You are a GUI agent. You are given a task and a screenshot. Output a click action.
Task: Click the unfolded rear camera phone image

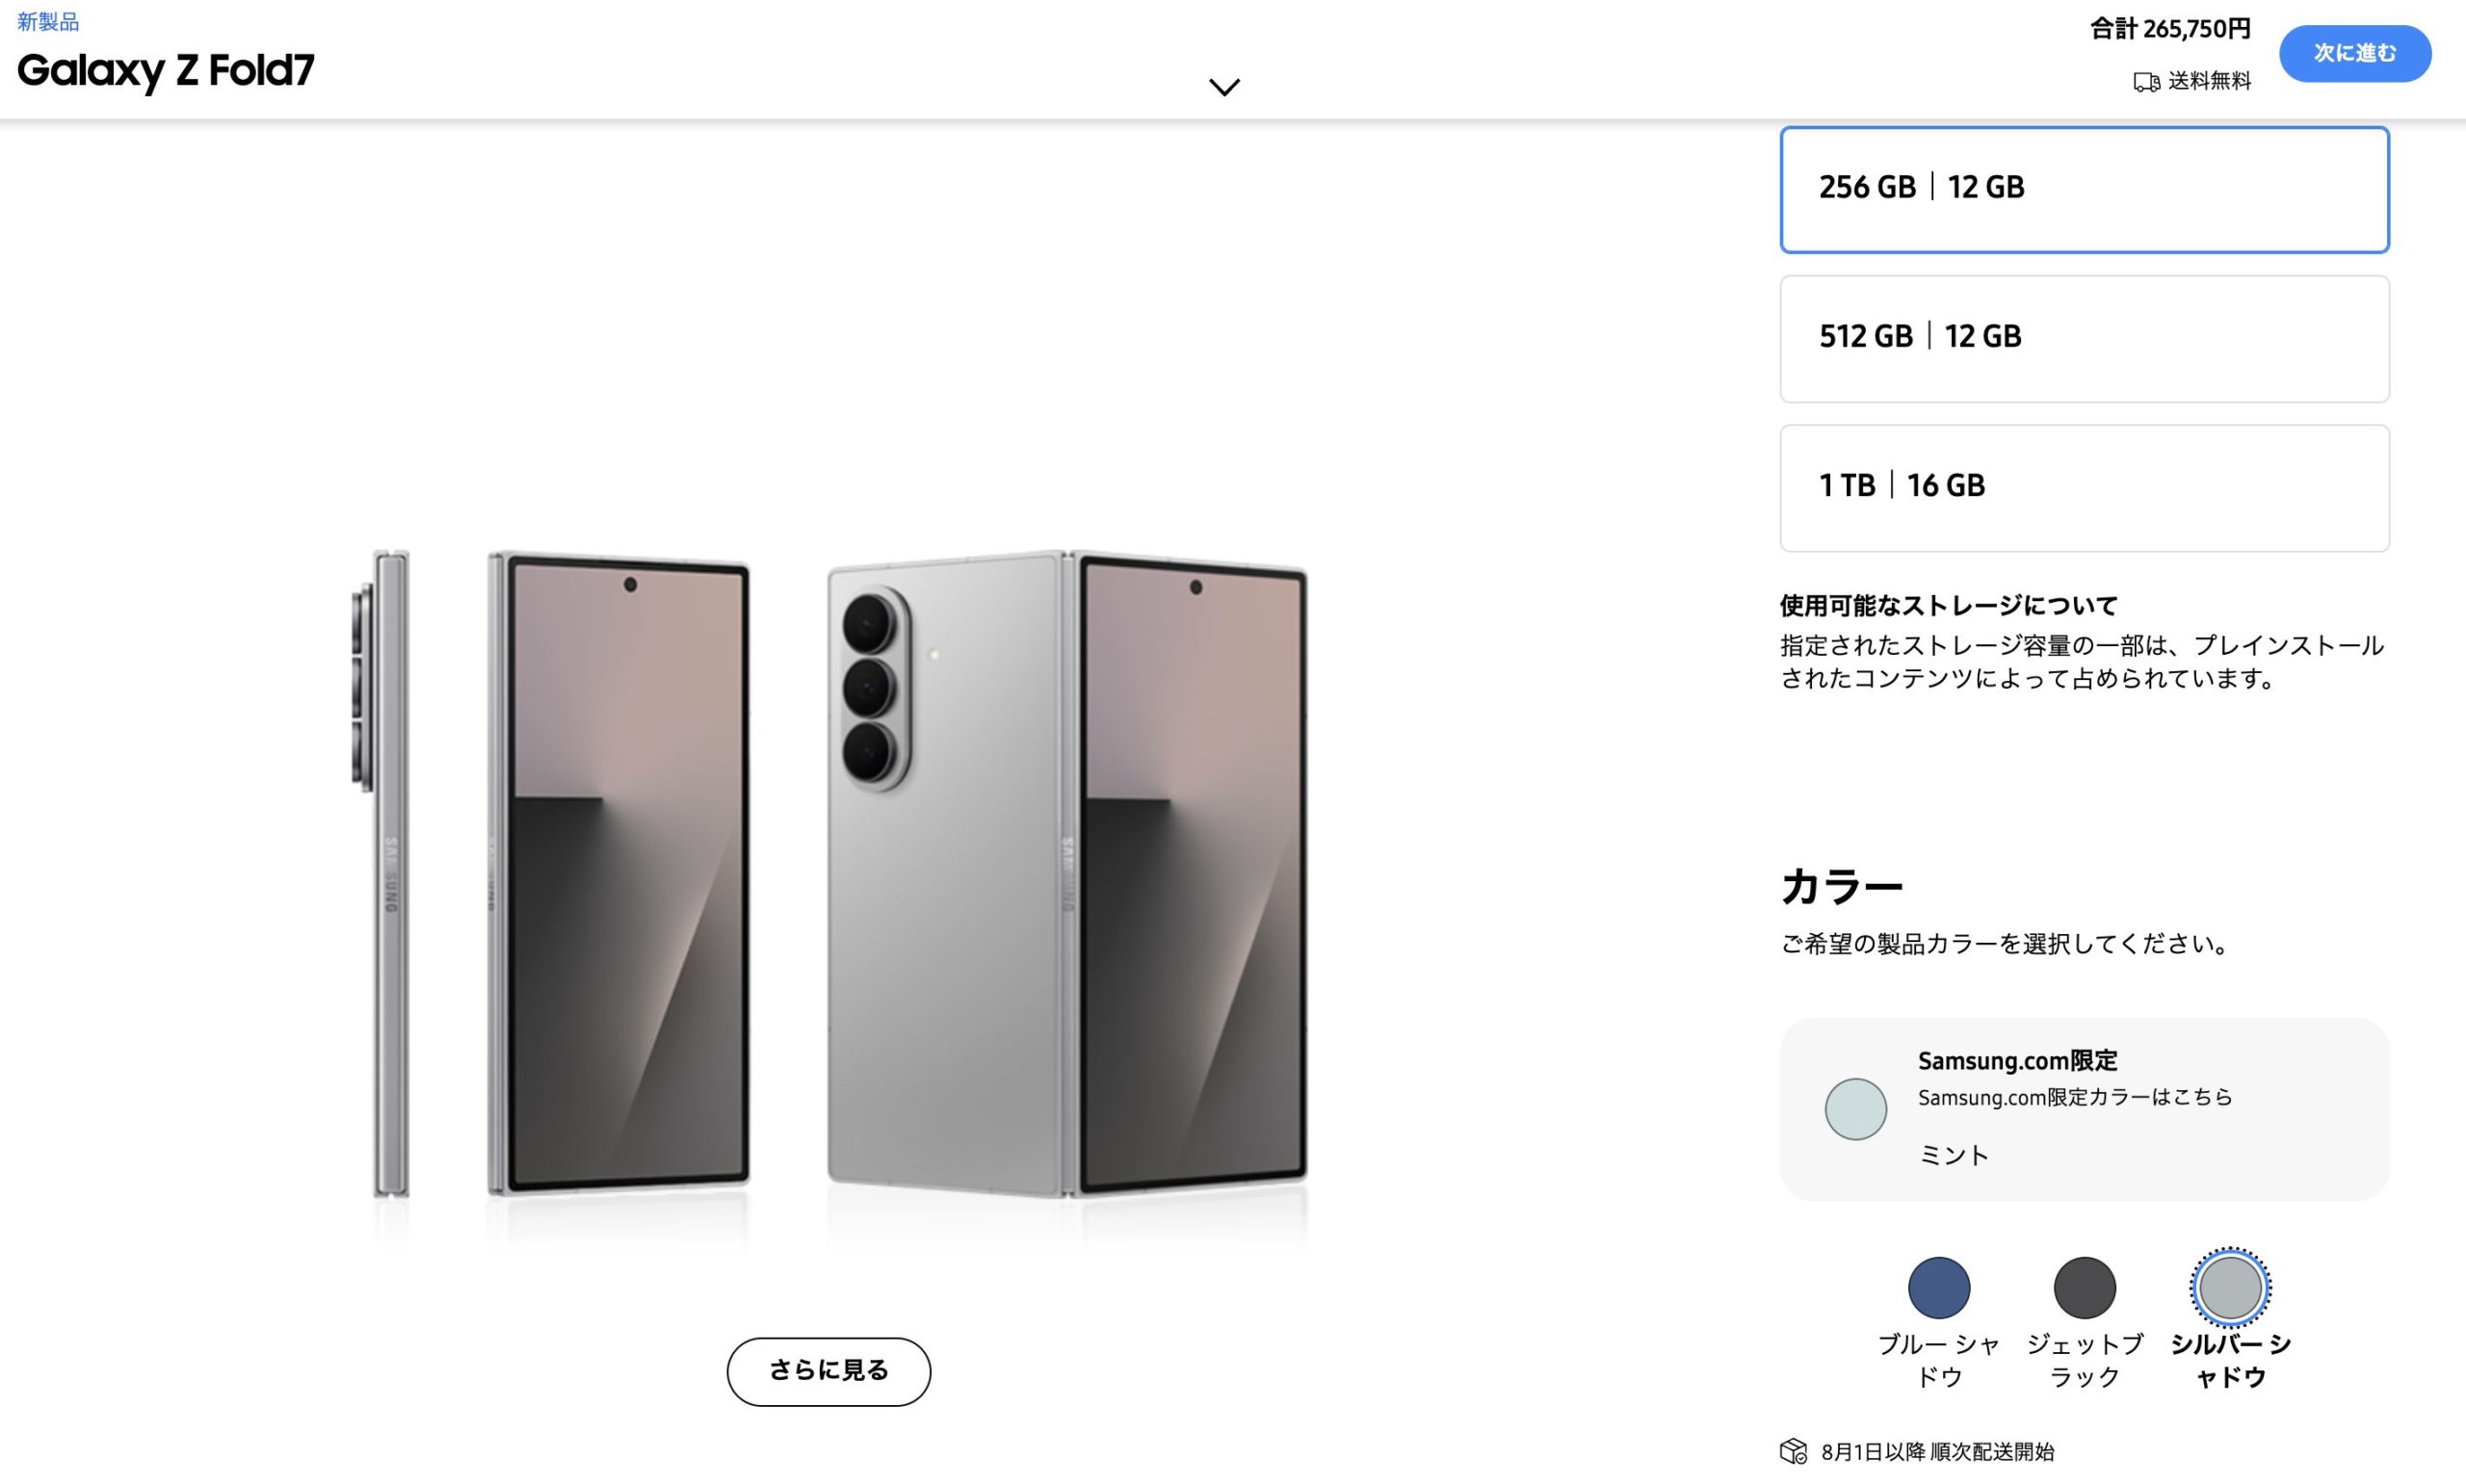pos(1066,873)
